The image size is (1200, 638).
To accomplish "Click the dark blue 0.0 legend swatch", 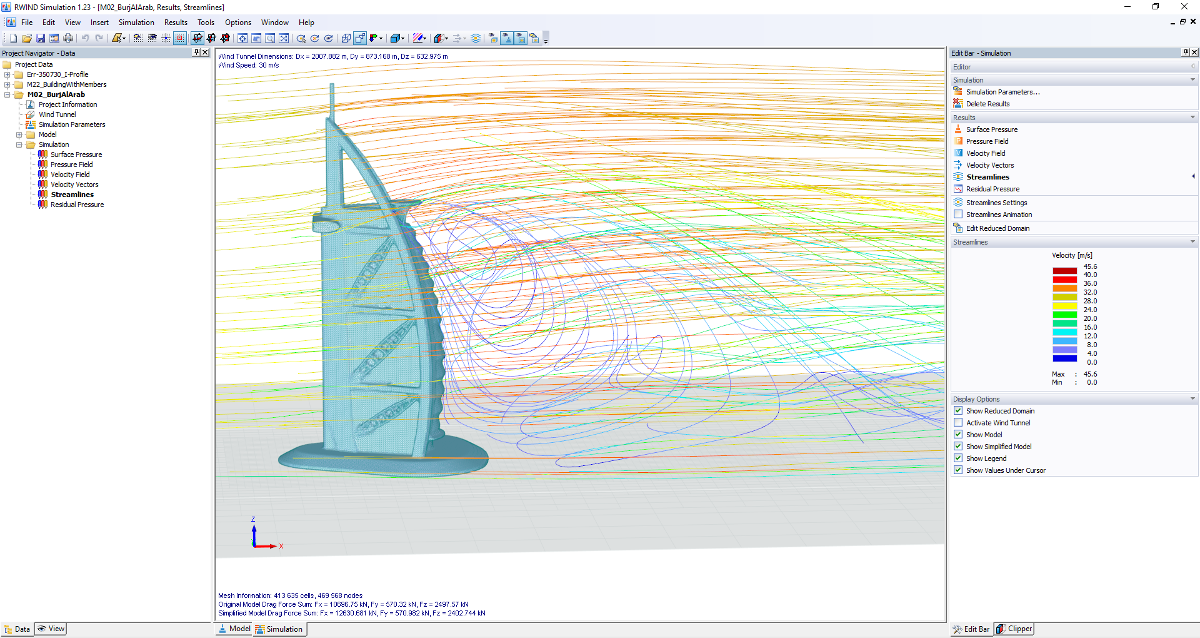I will 1064,359.
